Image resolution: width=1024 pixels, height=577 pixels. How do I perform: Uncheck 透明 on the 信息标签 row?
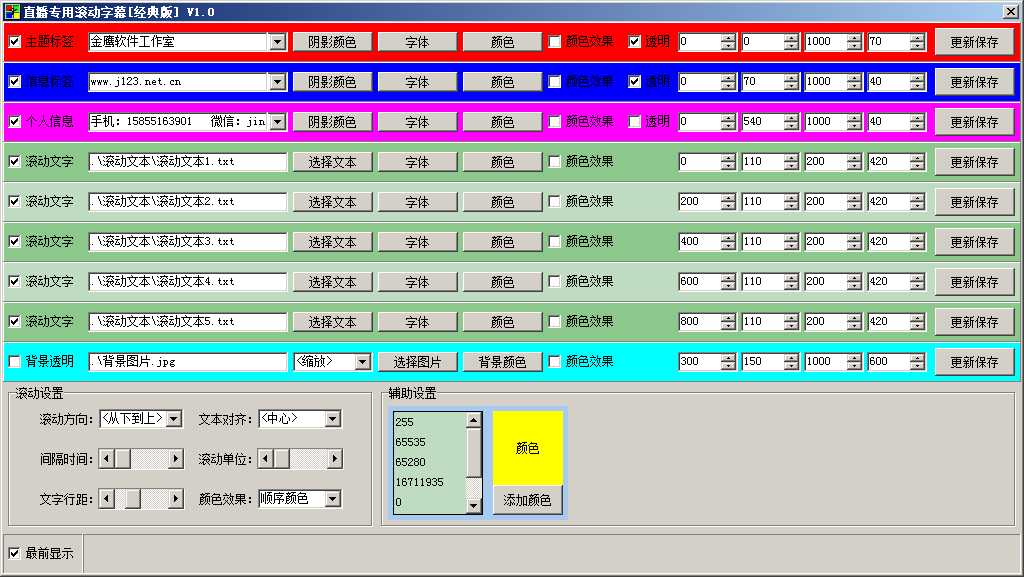(x=634, y=81)
